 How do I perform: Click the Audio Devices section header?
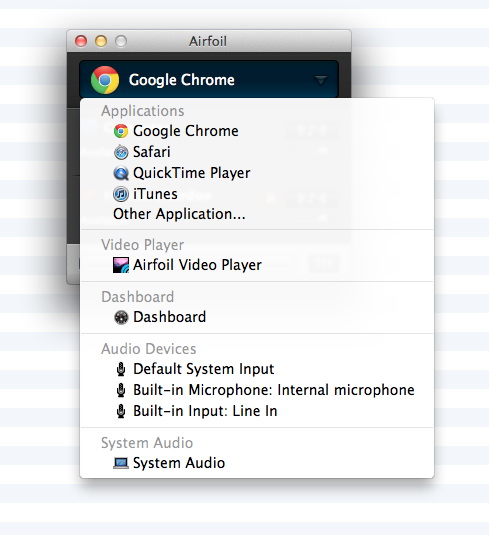click(148, 349)
